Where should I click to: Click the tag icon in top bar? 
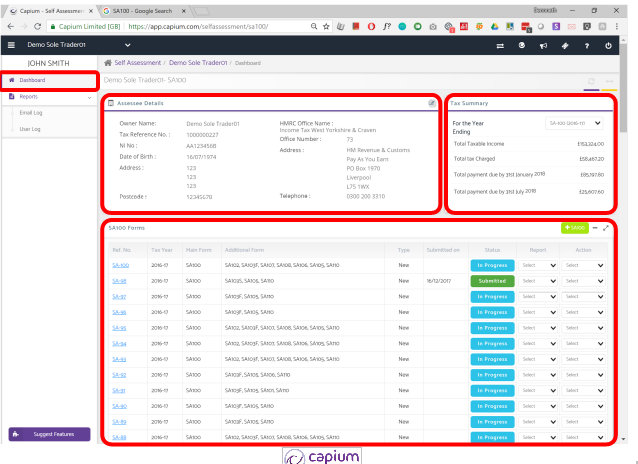click(x=565, y=46)
